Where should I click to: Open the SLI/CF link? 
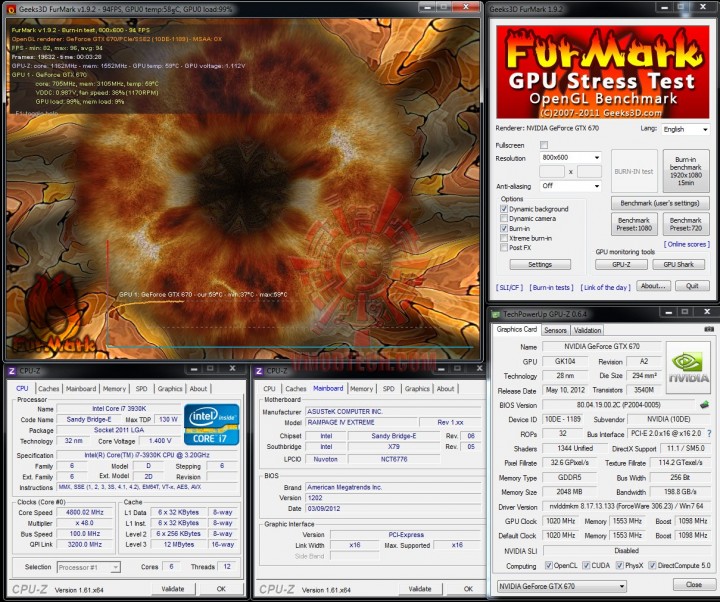509,287
